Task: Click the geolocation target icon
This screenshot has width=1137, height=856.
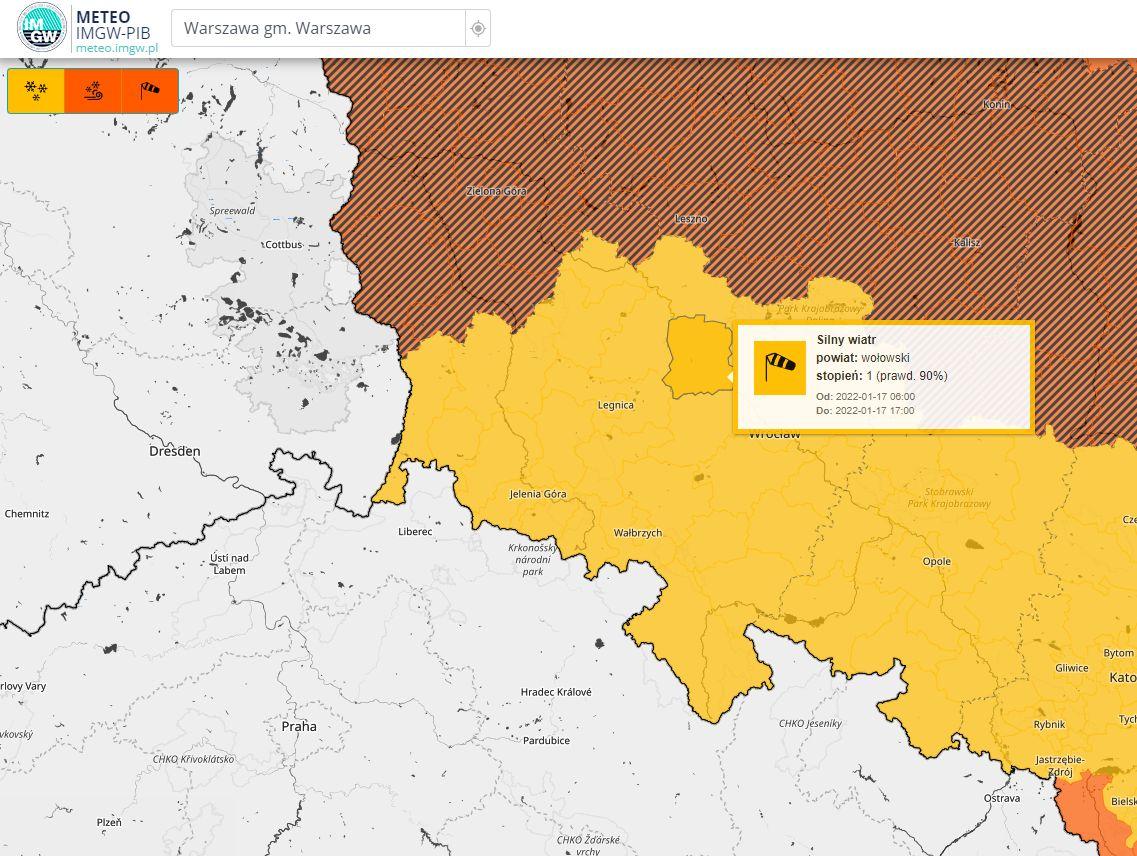Action: 477,28
